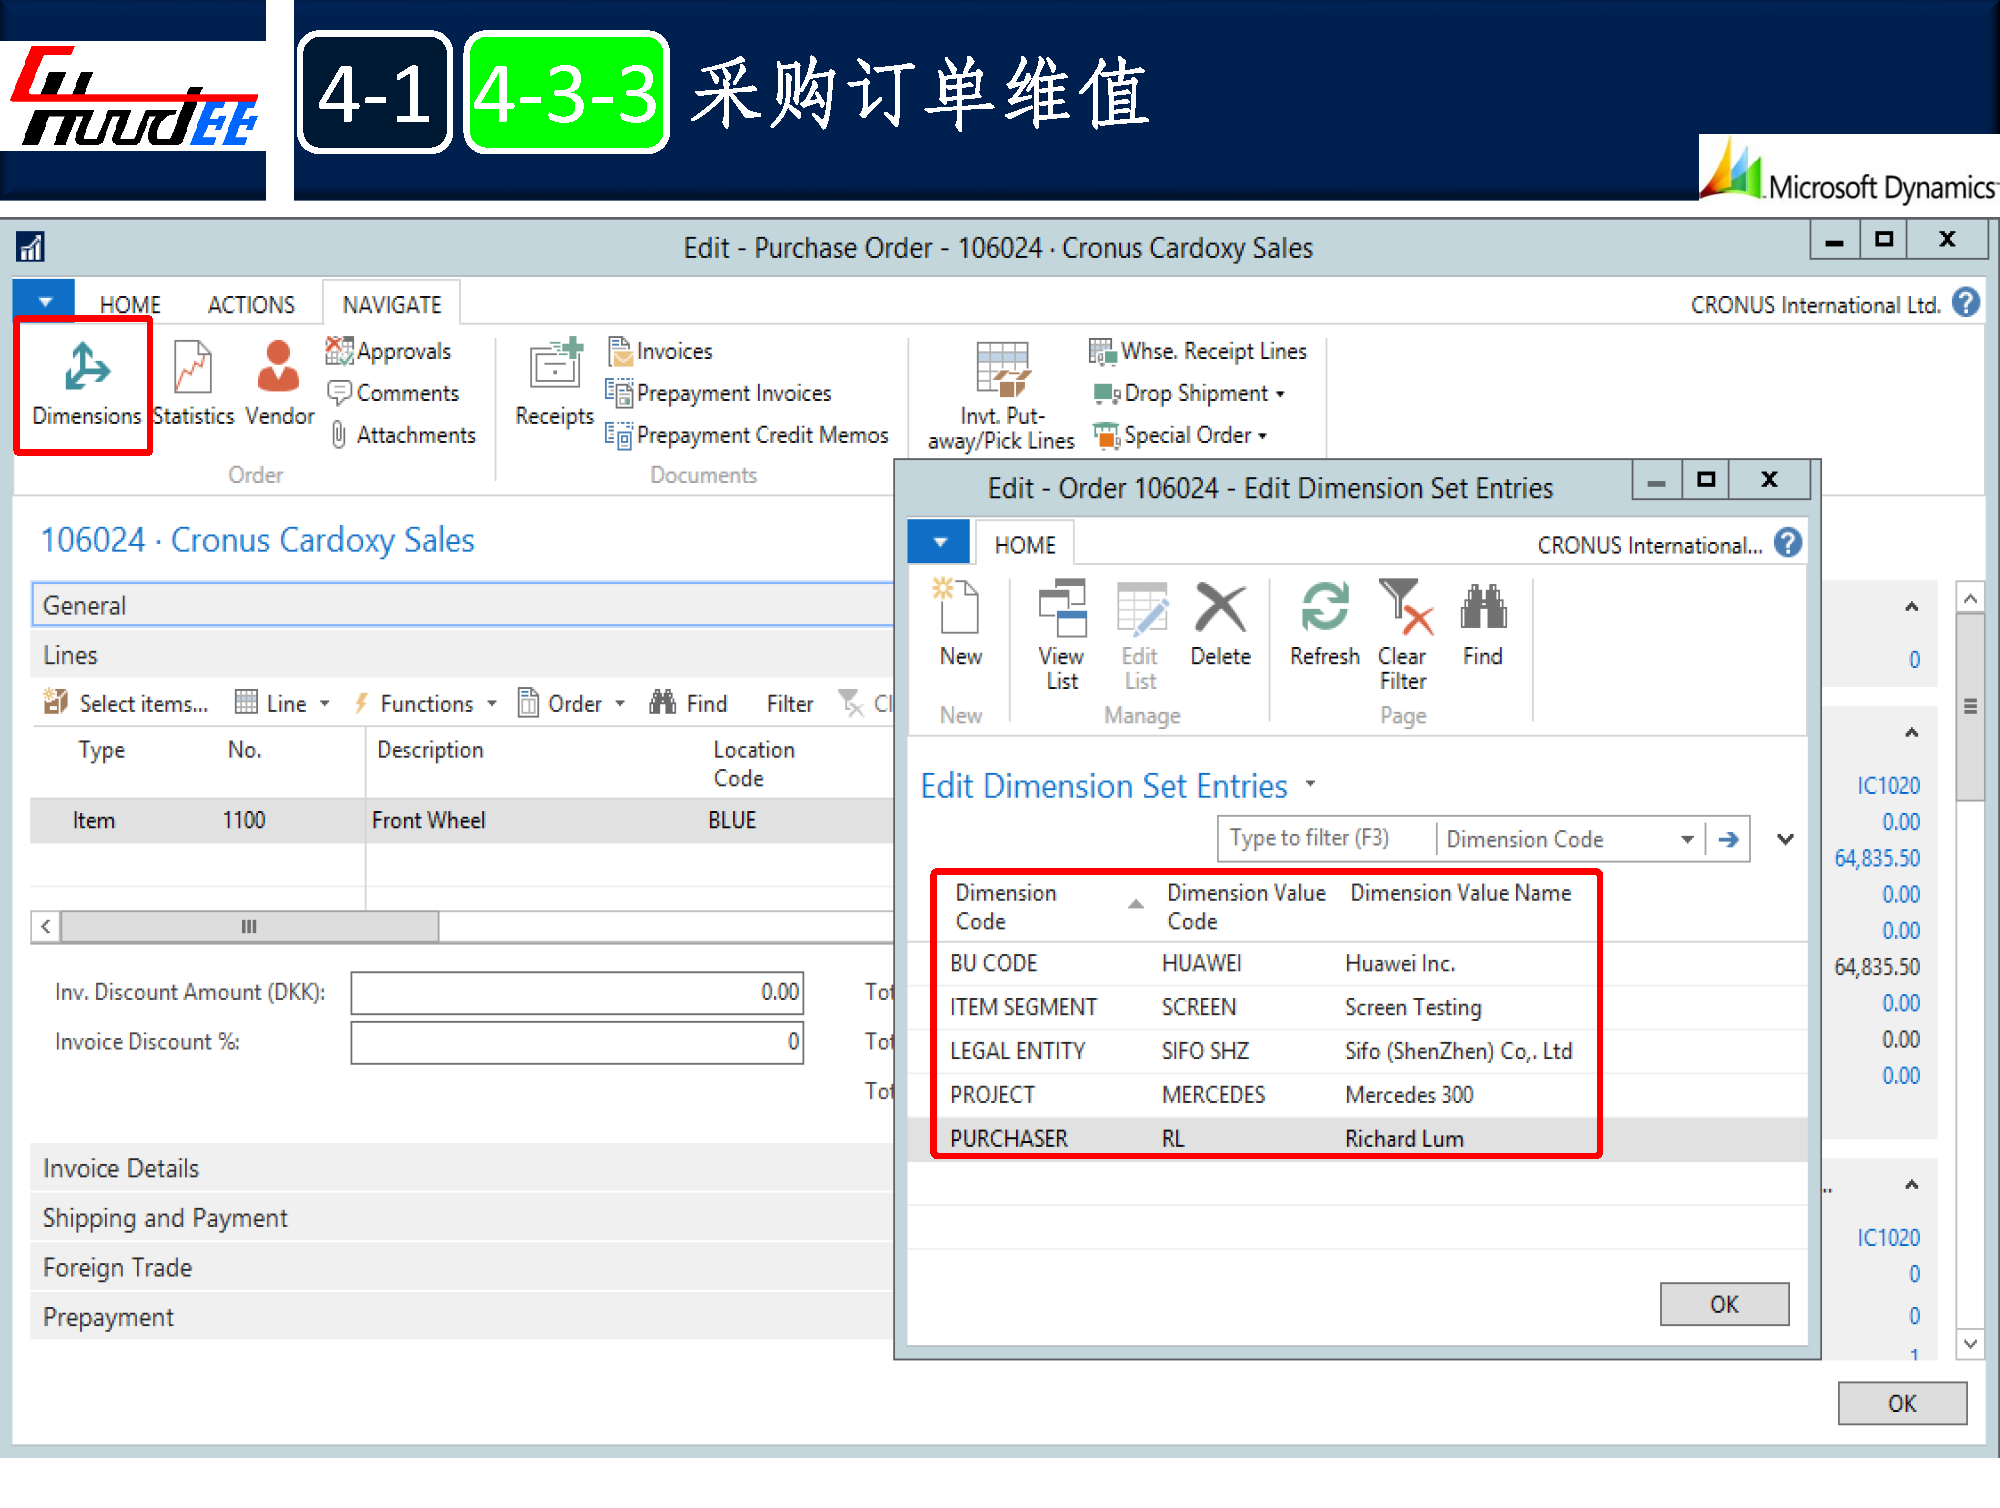This screenshot has width=2000, height=1508.
Task: Open the Functions dropdown in Lines
Action: [x=427, y=704]
